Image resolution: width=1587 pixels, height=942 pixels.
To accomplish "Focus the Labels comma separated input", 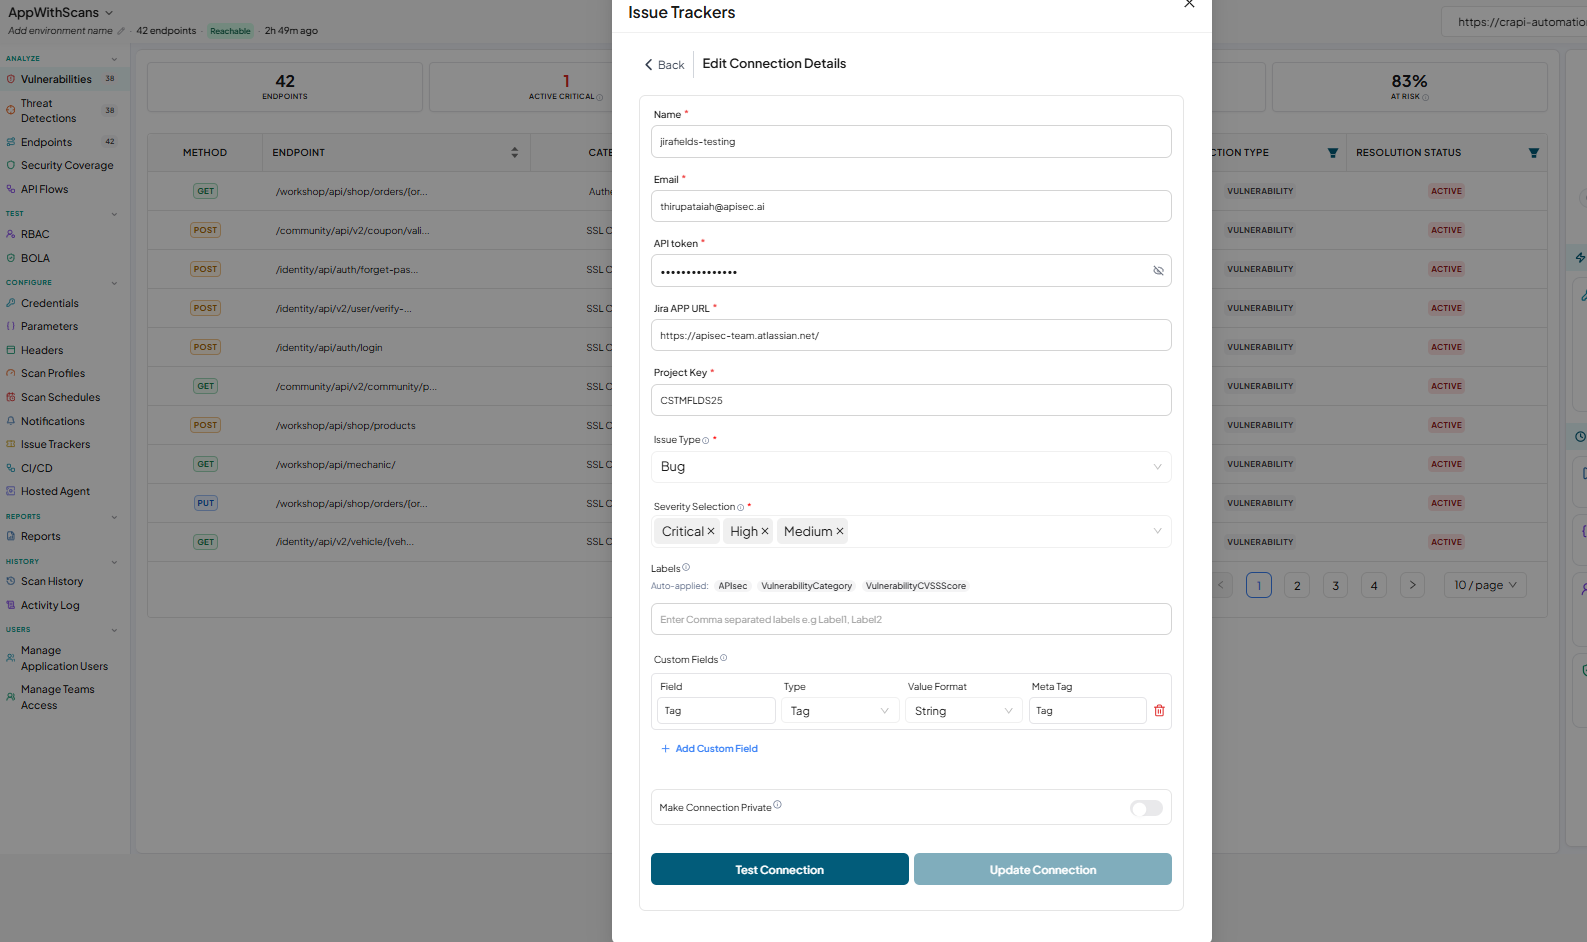I will pos(911,619).
